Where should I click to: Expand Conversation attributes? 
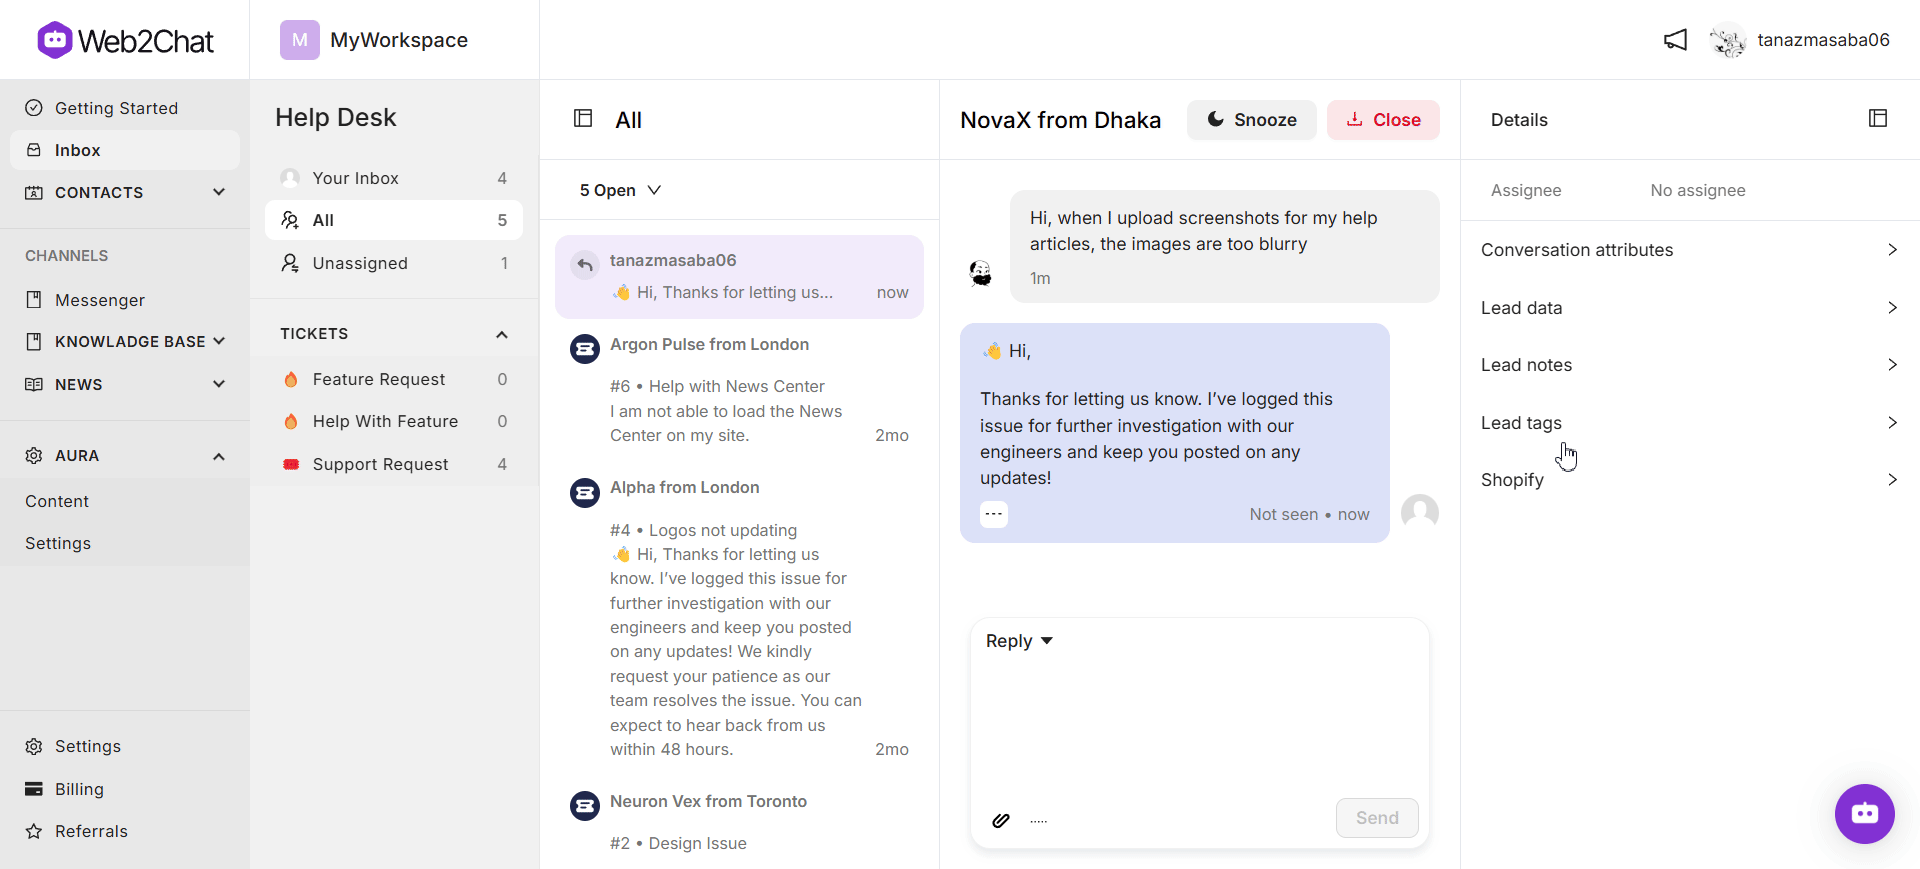(x=1690, y=250)
